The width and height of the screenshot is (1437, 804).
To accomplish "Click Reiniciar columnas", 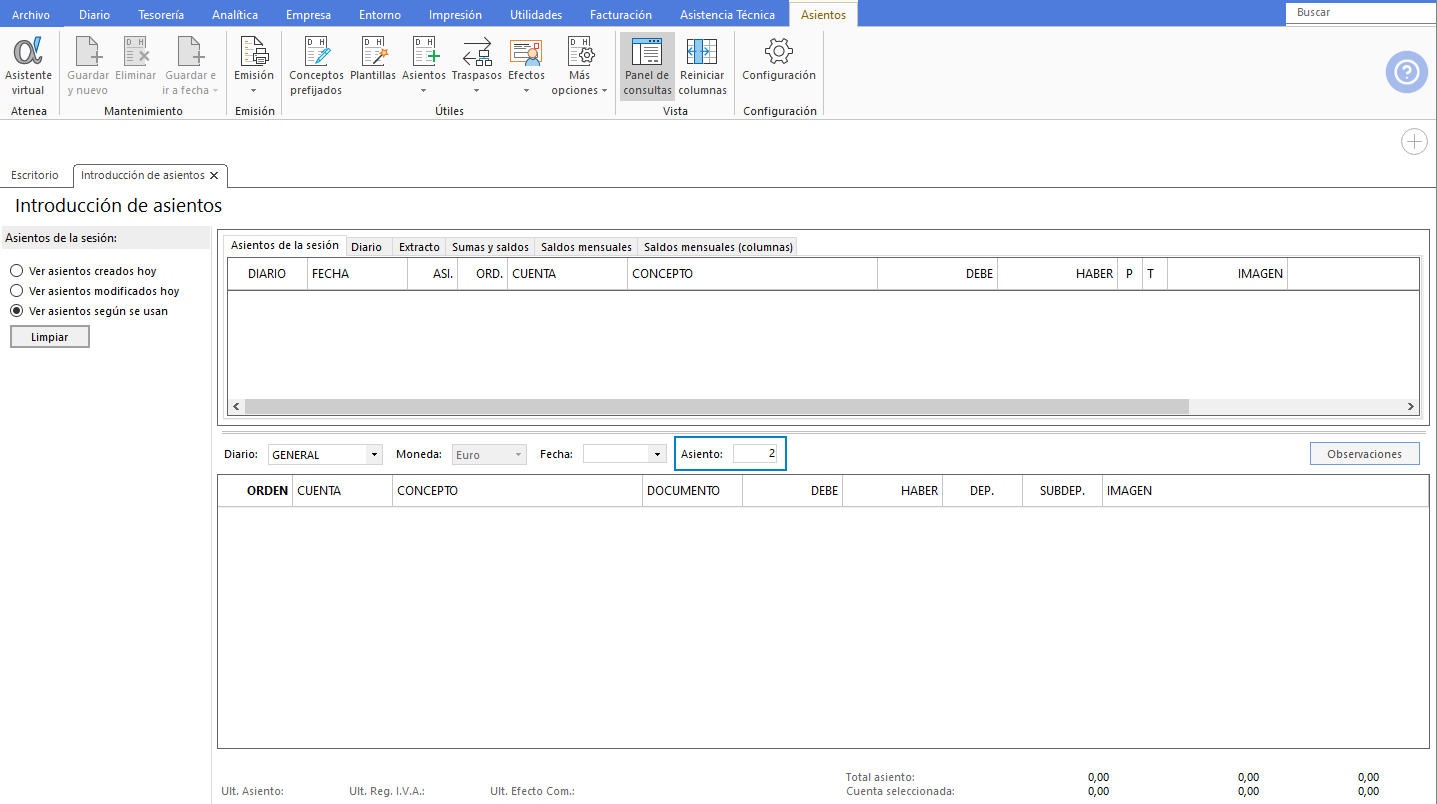I will click(703, 66).
